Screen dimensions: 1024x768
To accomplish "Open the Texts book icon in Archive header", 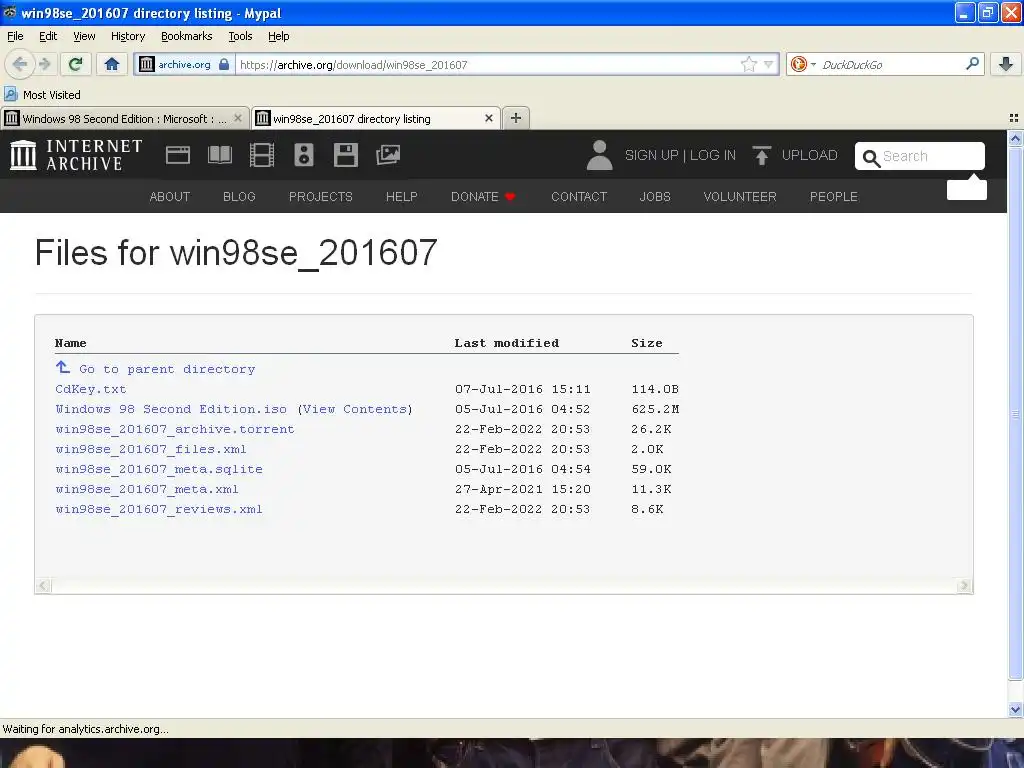I will (219, 155).
